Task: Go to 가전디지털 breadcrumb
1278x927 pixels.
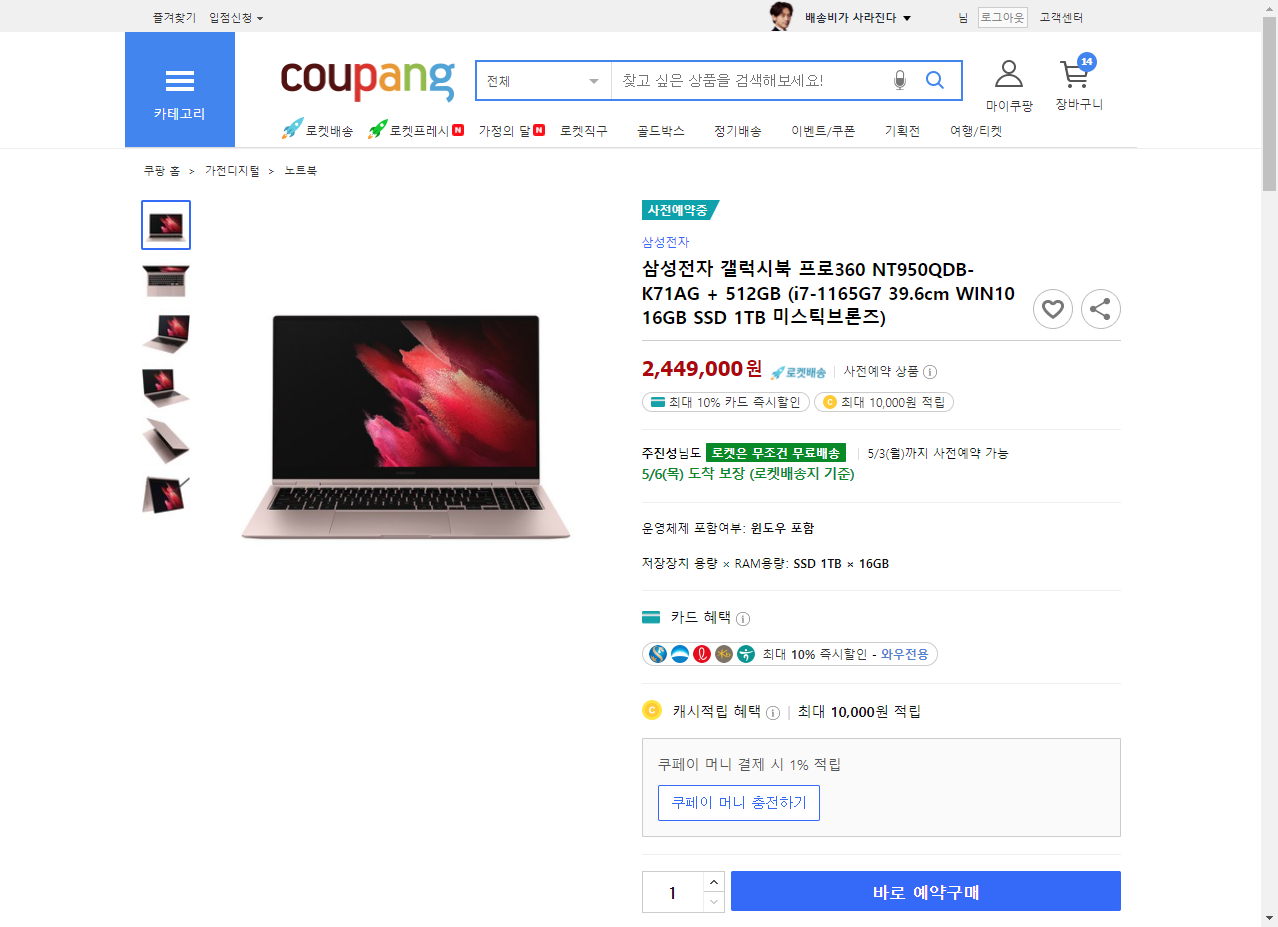Action: (232, 171)
